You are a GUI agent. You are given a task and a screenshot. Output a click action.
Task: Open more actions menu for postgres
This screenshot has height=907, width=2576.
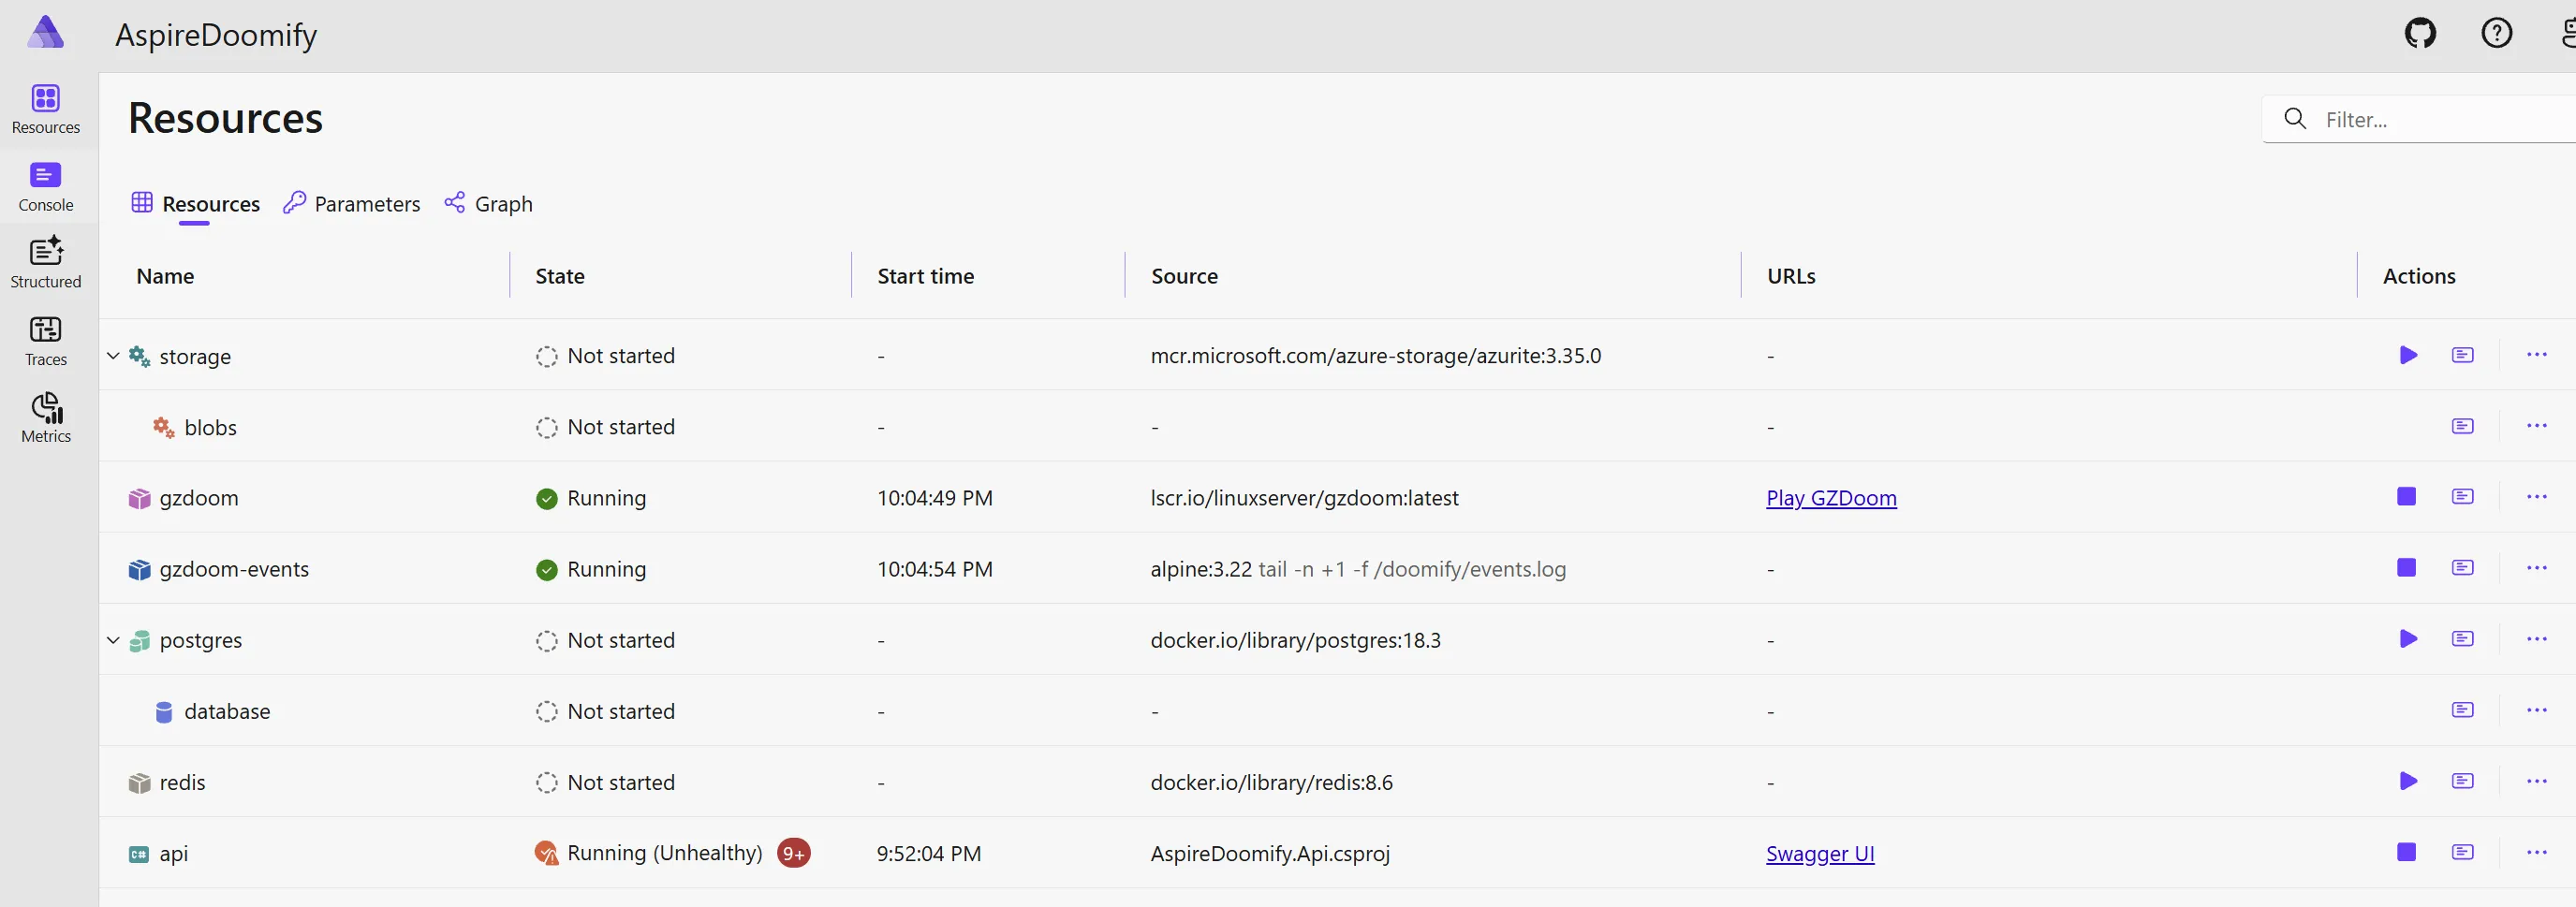pos(2537,639)
